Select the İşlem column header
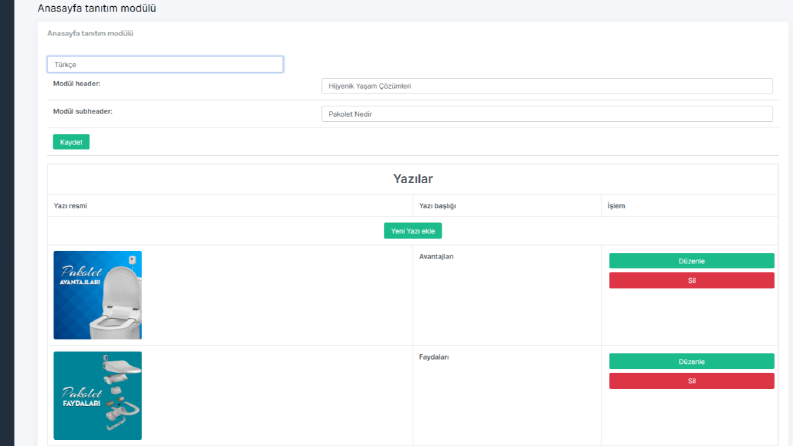The width and height of the screenshot is (793, 446). pos(616,206)
